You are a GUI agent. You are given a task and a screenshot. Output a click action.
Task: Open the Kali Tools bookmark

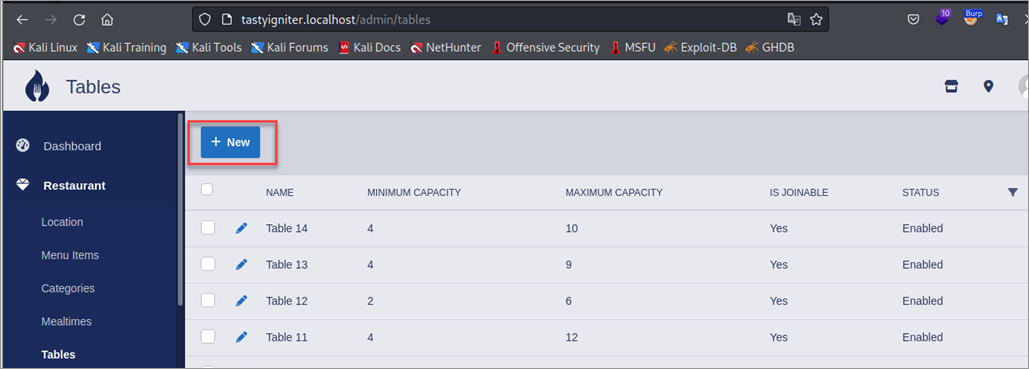209,47
